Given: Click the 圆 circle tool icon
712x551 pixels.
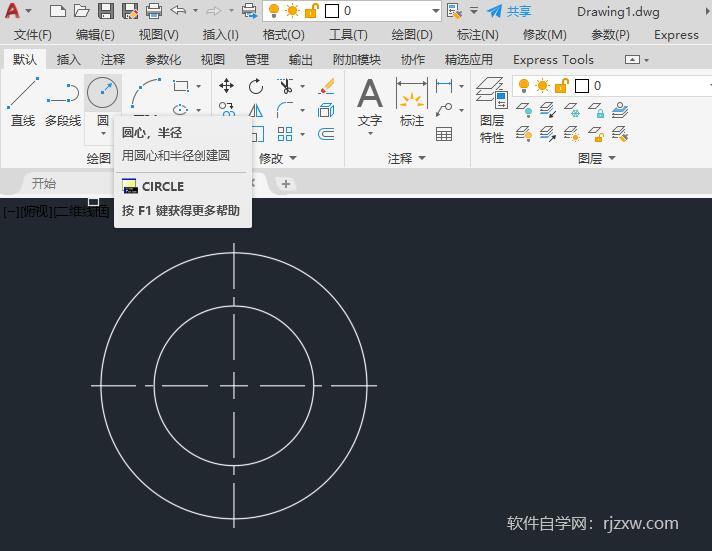Looking at the screenshot, I should [x=103, y=92].
